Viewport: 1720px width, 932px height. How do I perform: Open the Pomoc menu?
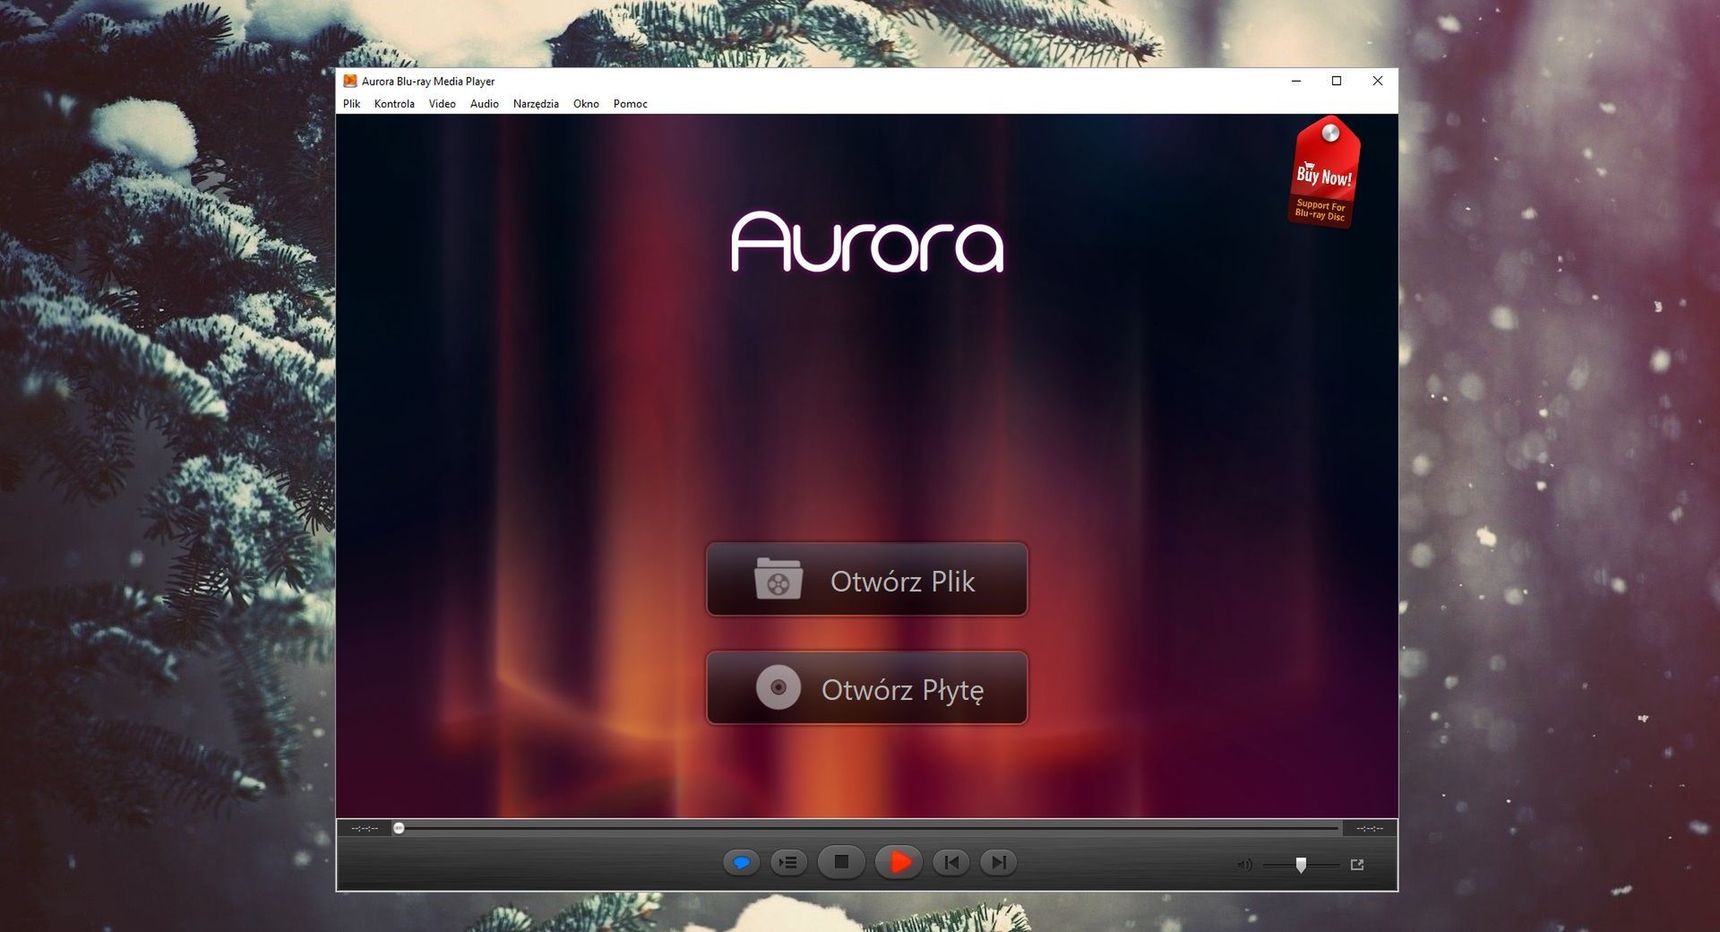[x=630, y=104]
